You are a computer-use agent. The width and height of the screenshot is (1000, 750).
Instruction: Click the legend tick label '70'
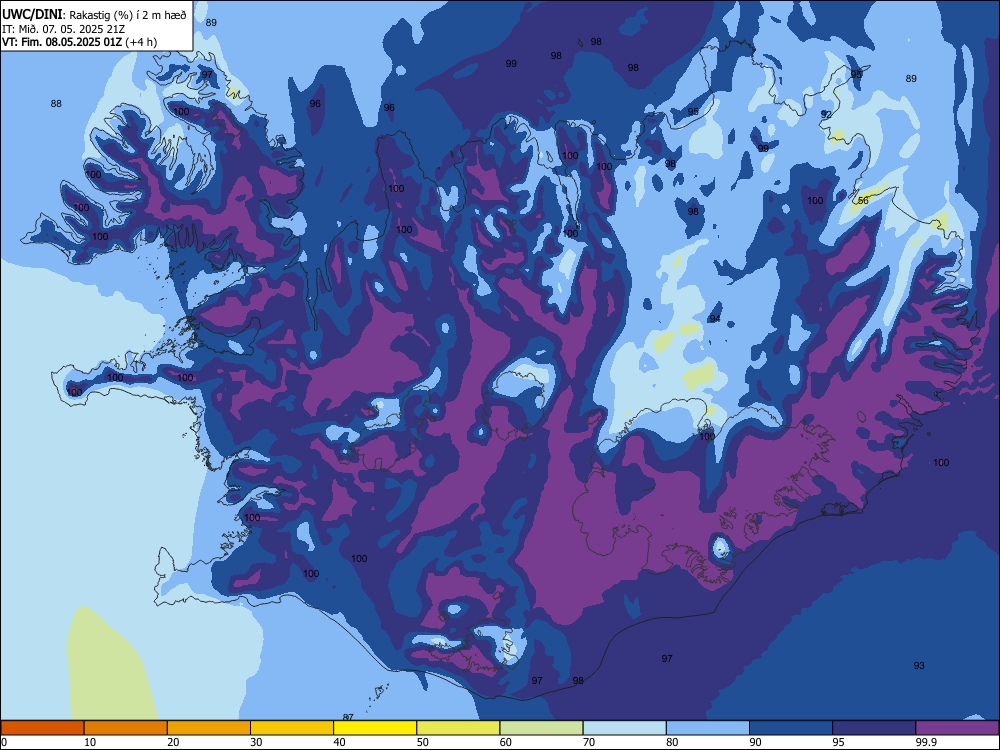point(589,742)
